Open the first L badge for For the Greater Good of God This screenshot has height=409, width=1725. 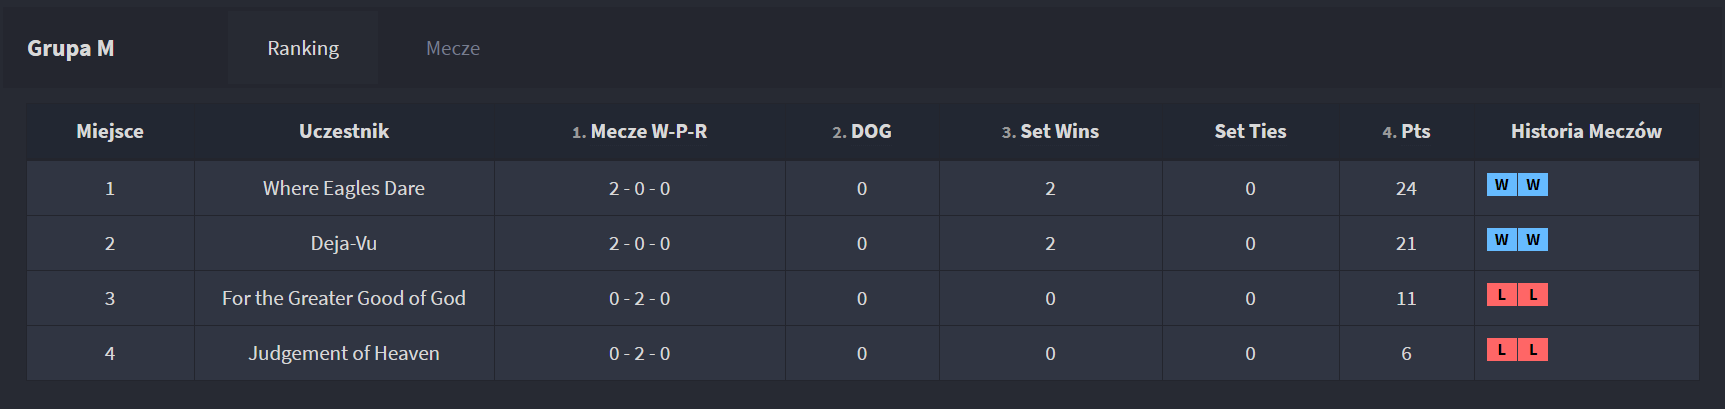1501,295
